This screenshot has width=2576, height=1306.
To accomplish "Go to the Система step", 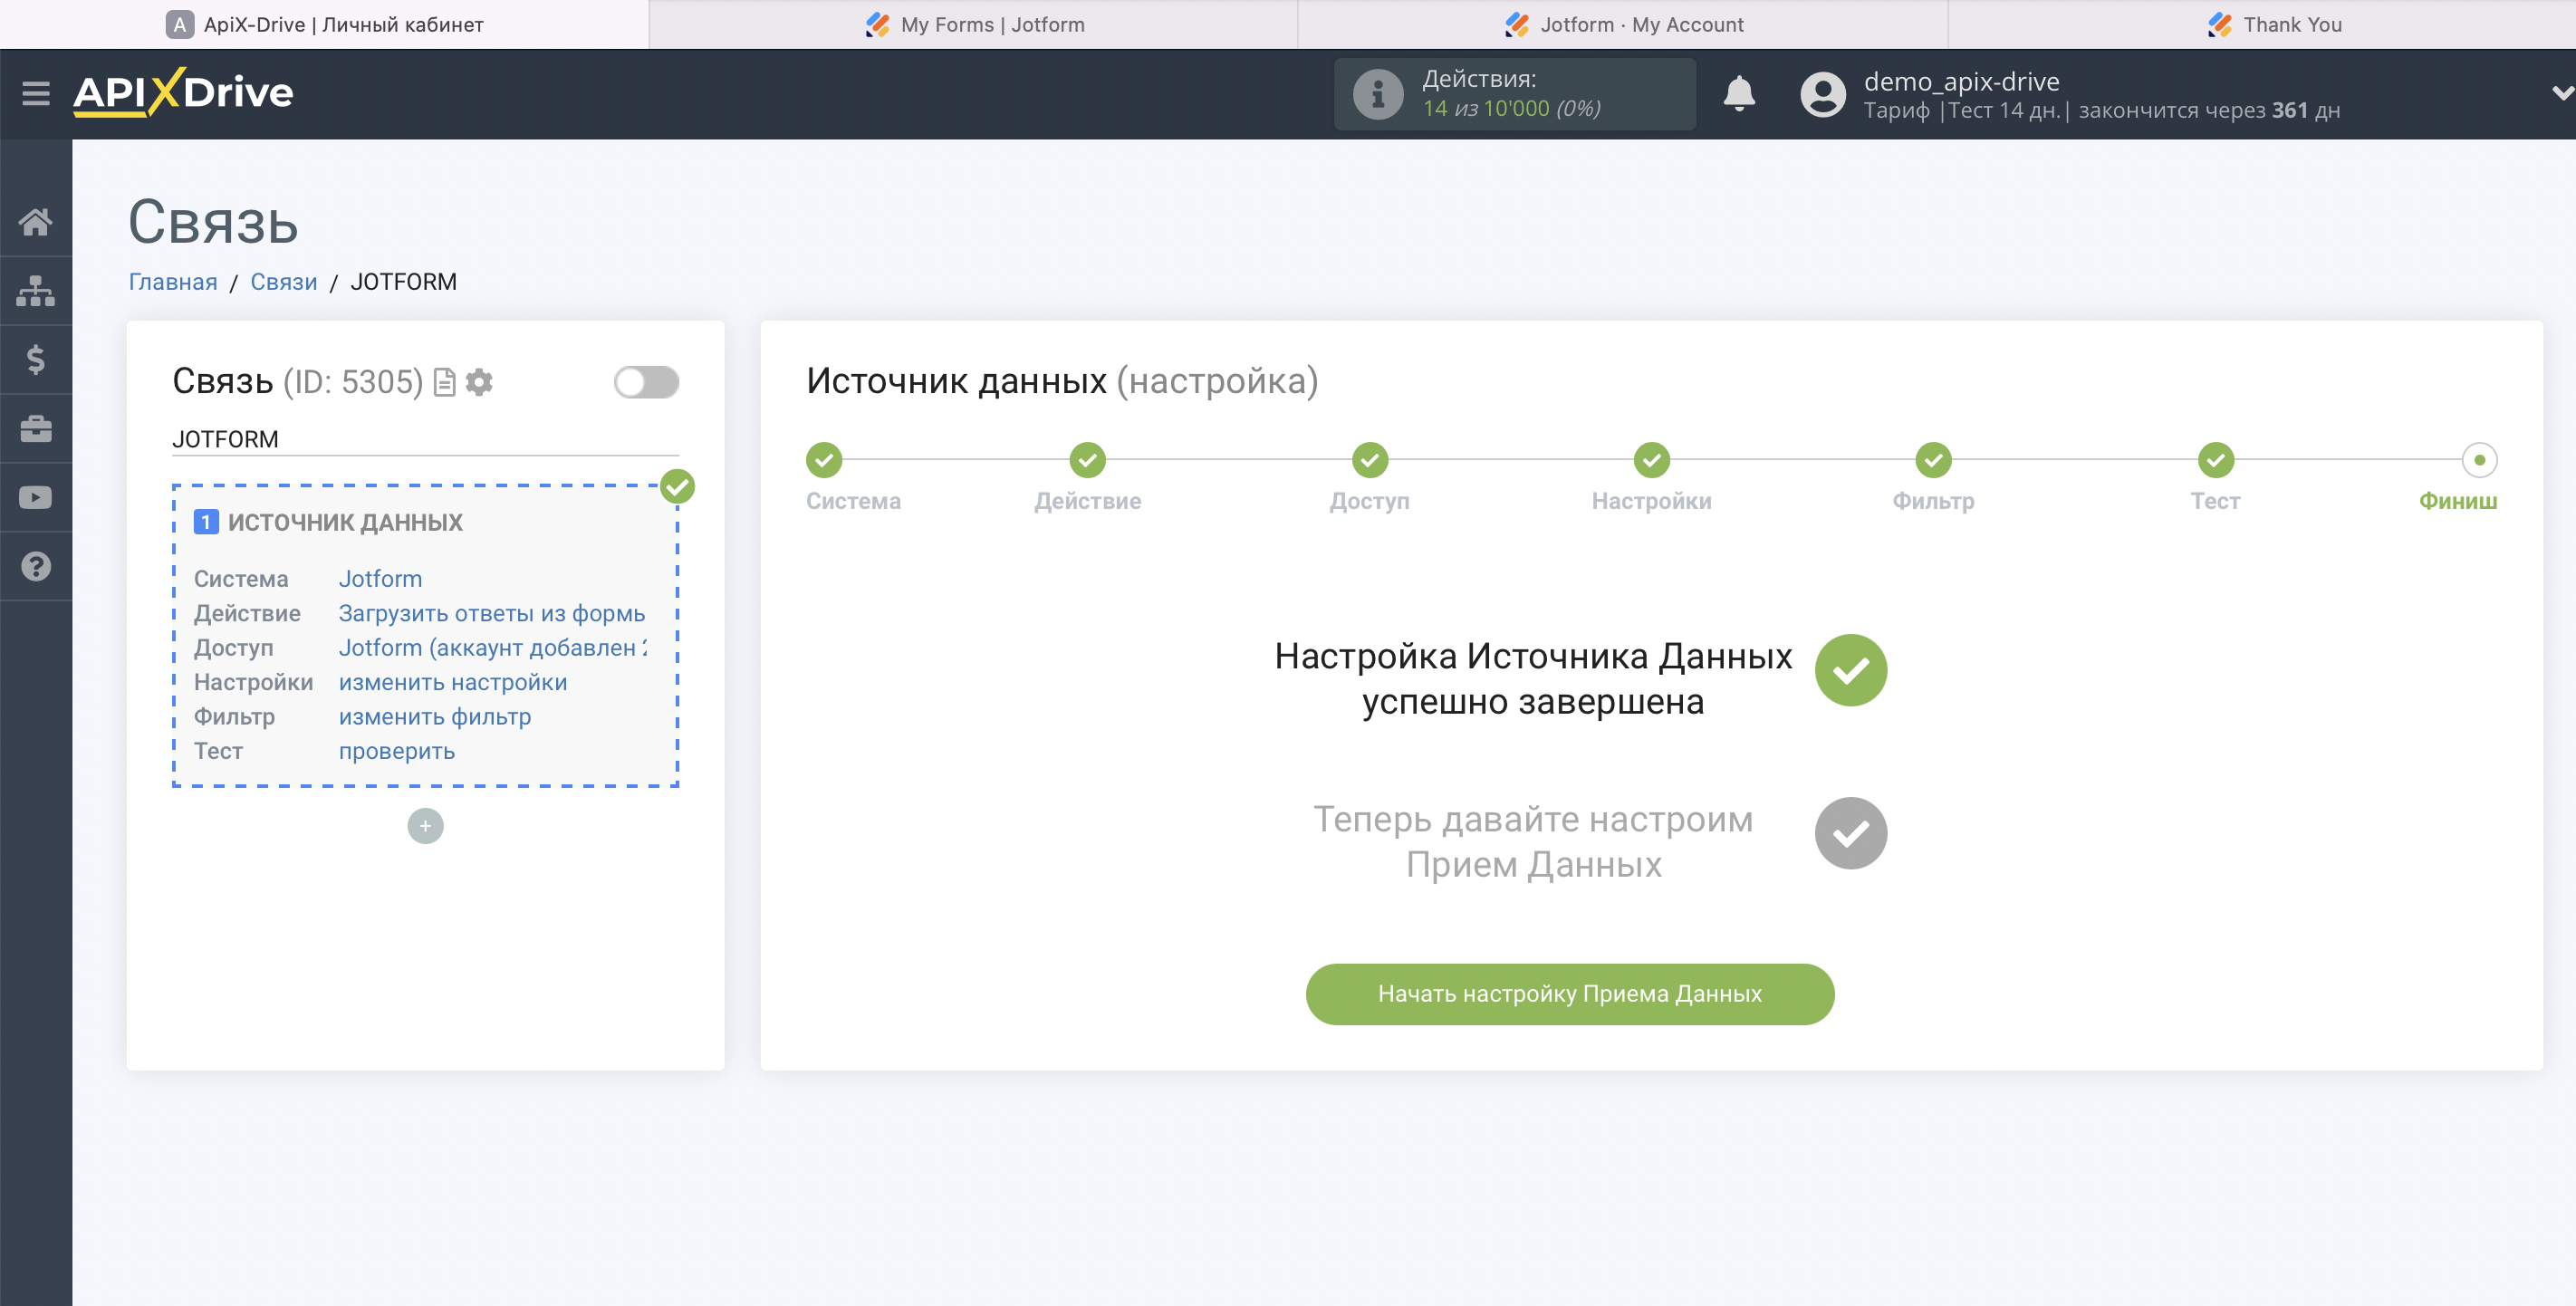I will pos(824,460).
